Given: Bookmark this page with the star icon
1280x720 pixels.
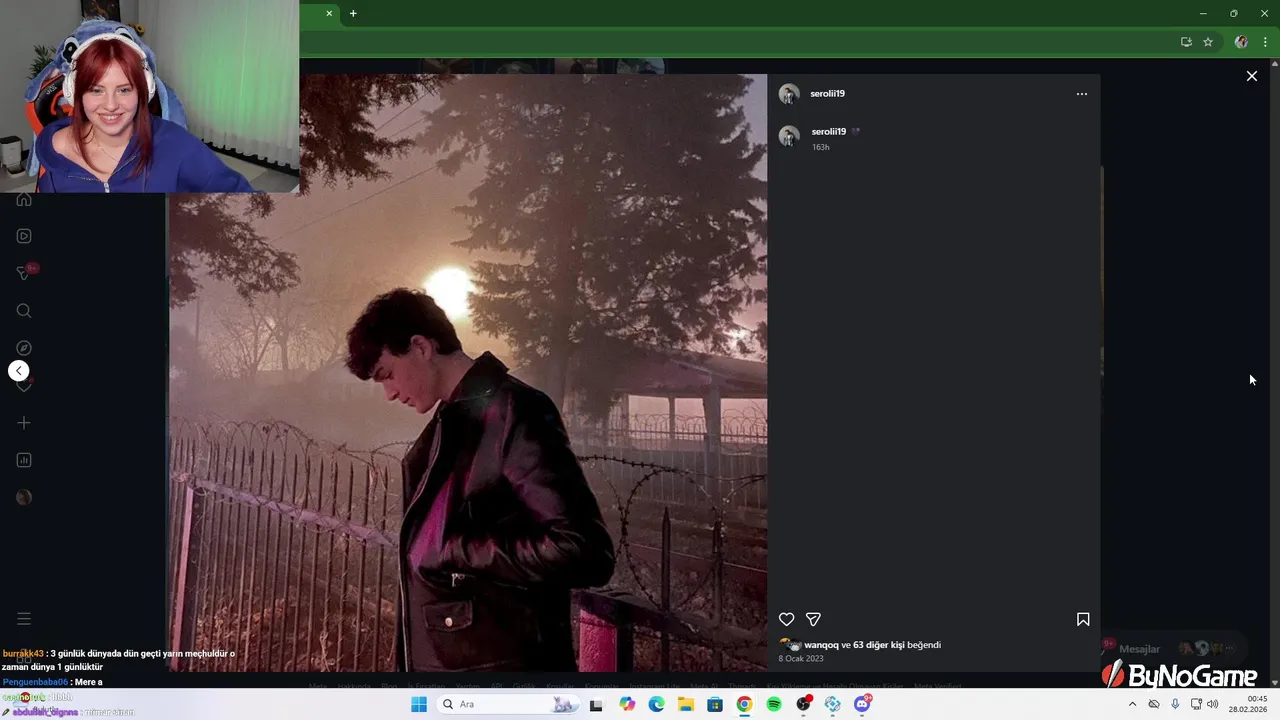Looking at the screenshot, I should point(1208,42).
